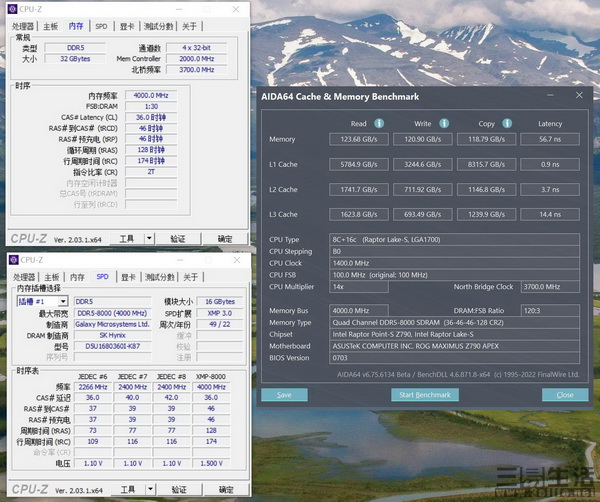Click 验证 button in bottom CPU-Z window
The width and height of the screenshot is (600, 502).
point(179,489)
